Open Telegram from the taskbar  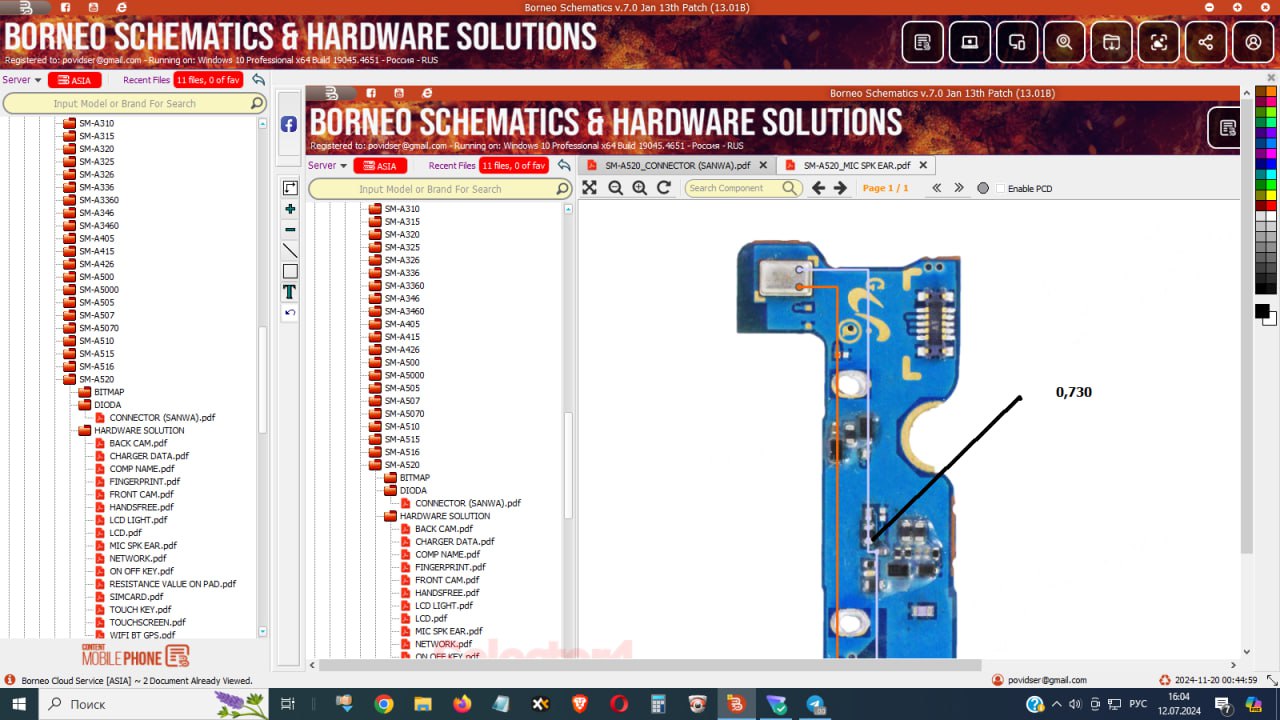click(x=815, y=704)
